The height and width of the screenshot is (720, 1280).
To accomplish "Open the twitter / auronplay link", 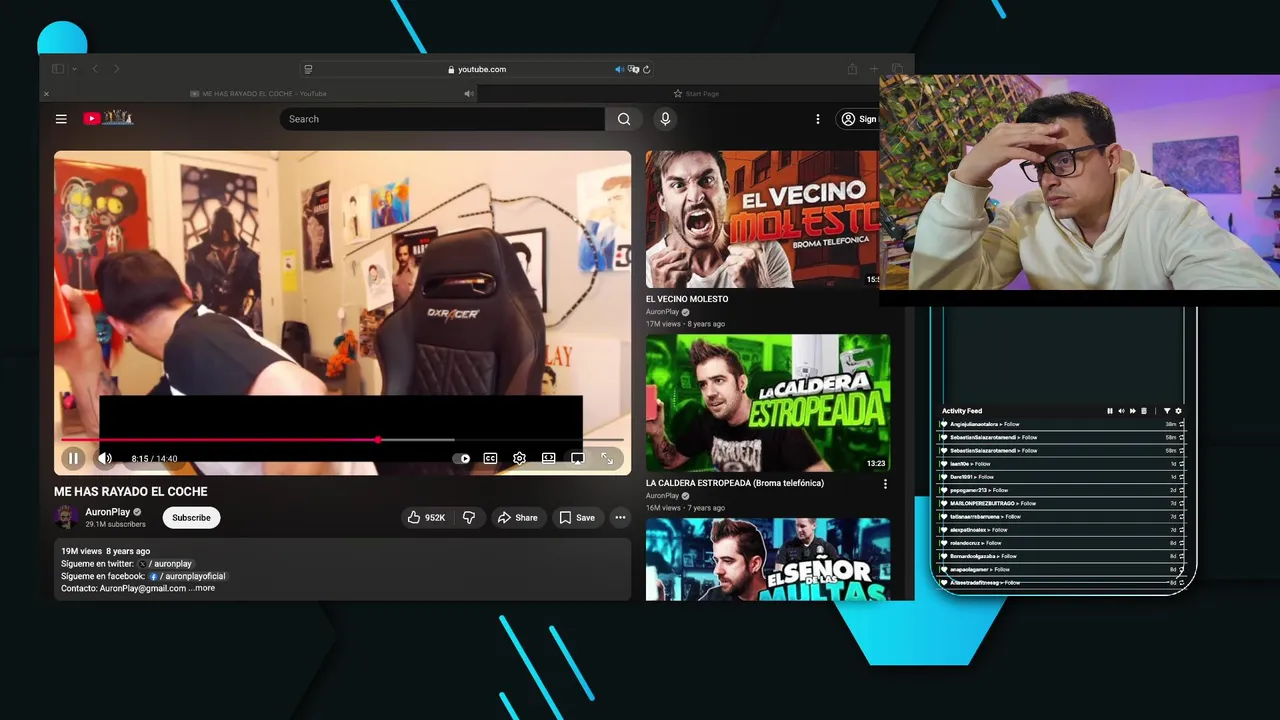I will 165,564.
